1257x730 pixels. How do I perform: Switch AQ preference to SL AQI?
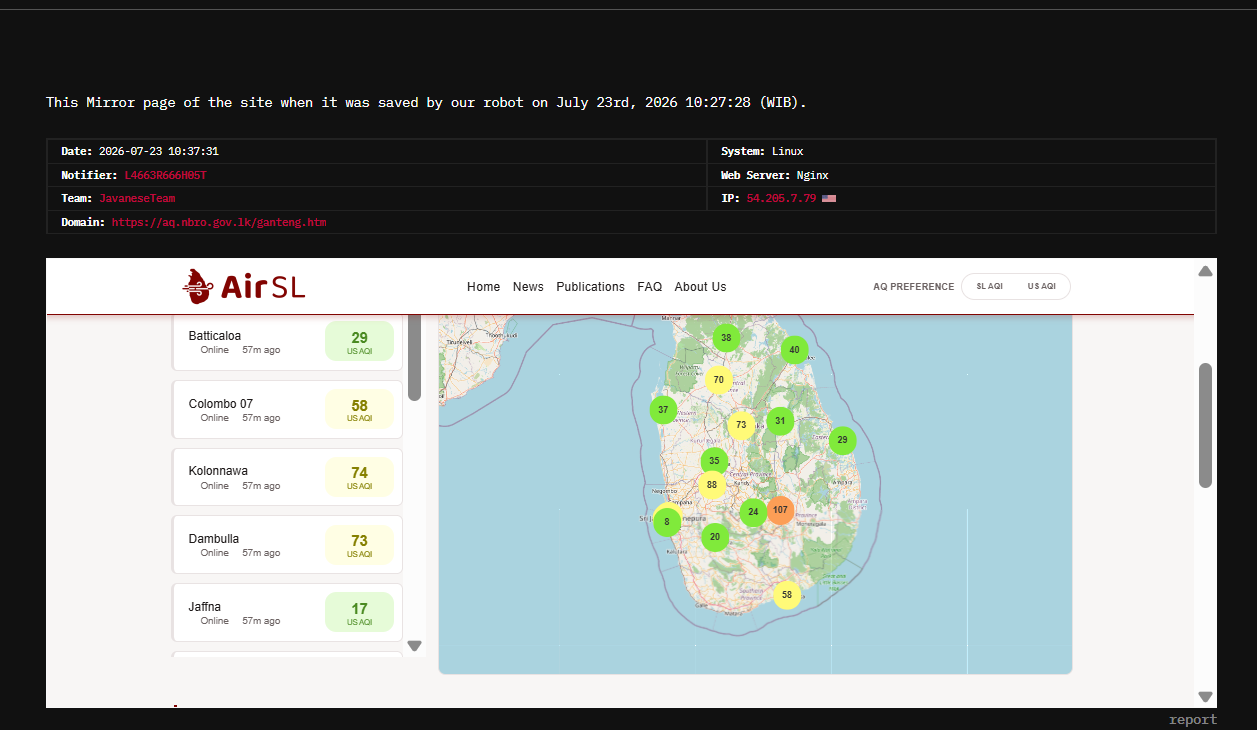coord(989,287)
